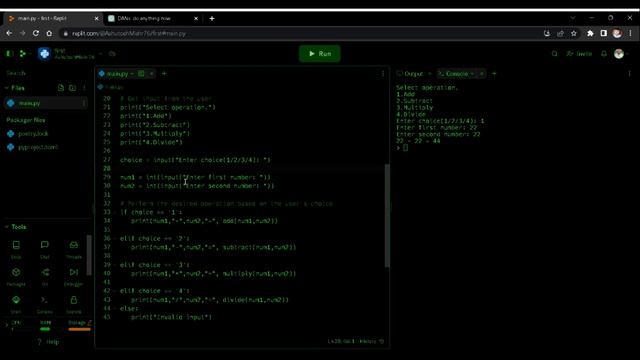Open a new browser tab
Image resolution: width=640 pixels, height=360 pixels.
[212, 18]
